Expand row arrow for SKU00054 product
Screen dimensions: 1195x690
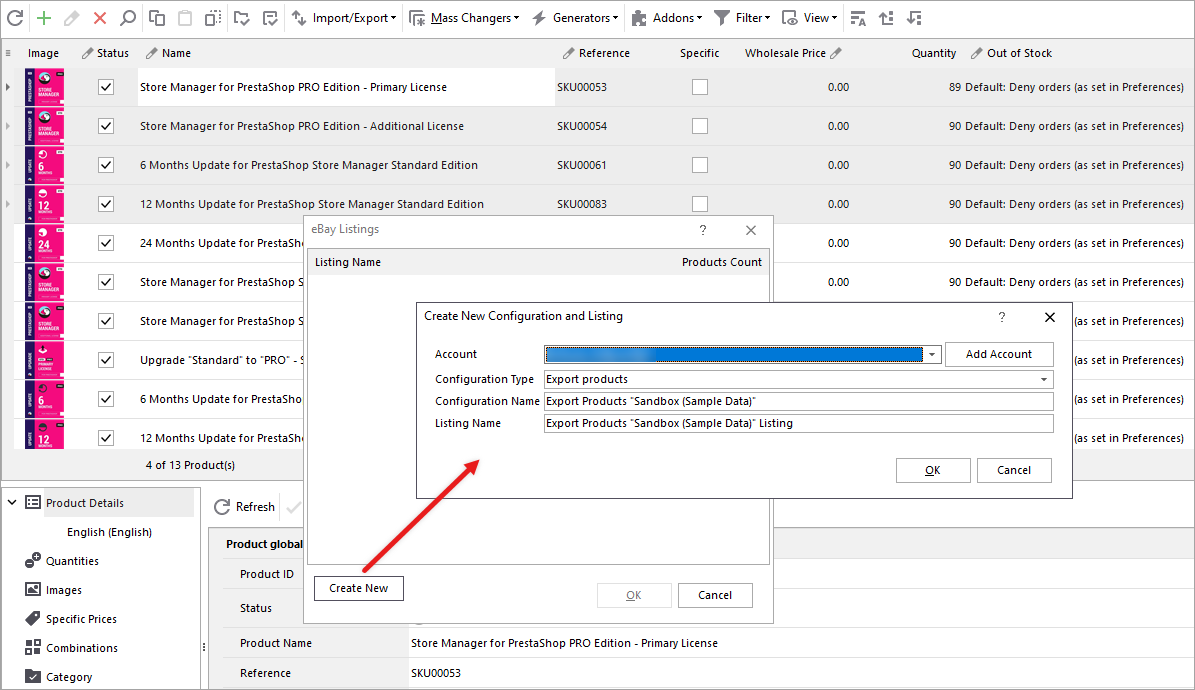coord(8,126)
